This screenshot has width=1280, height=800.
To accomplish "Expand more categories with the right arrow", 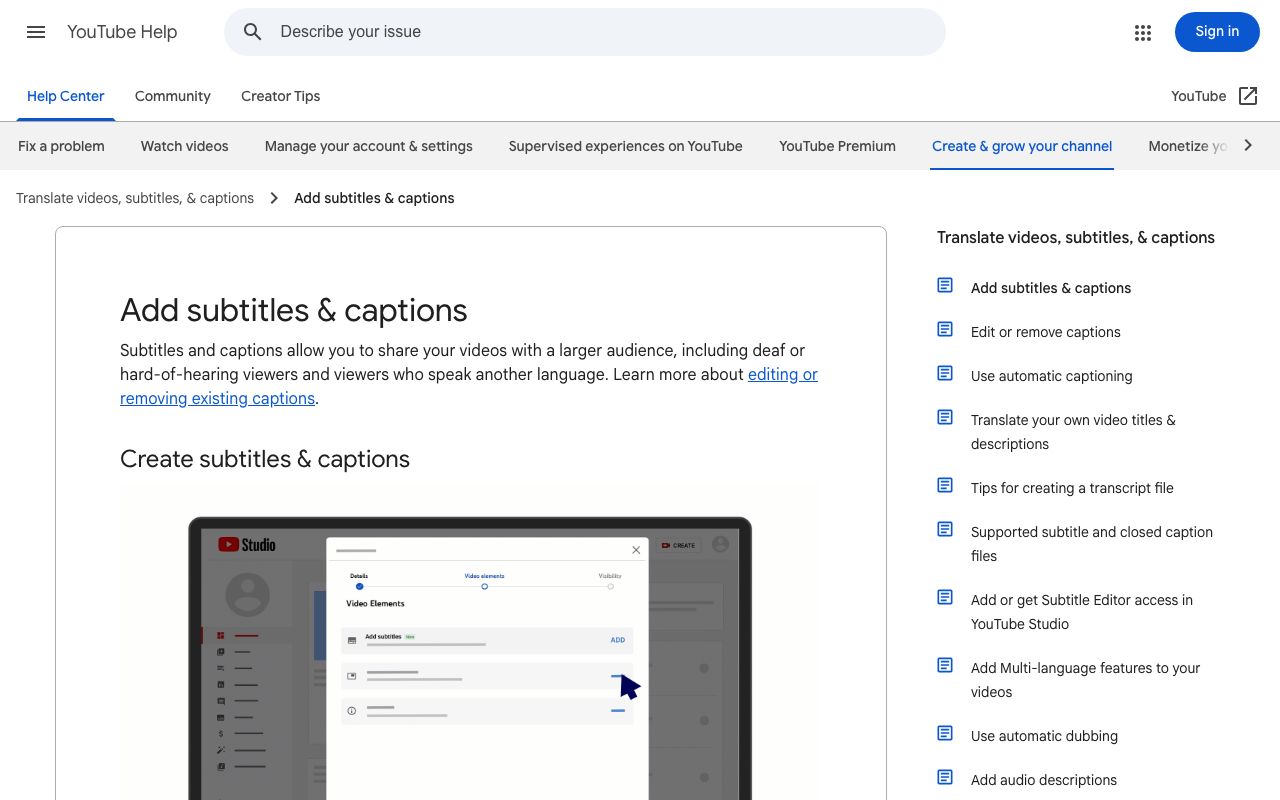I will (1248, 146).
